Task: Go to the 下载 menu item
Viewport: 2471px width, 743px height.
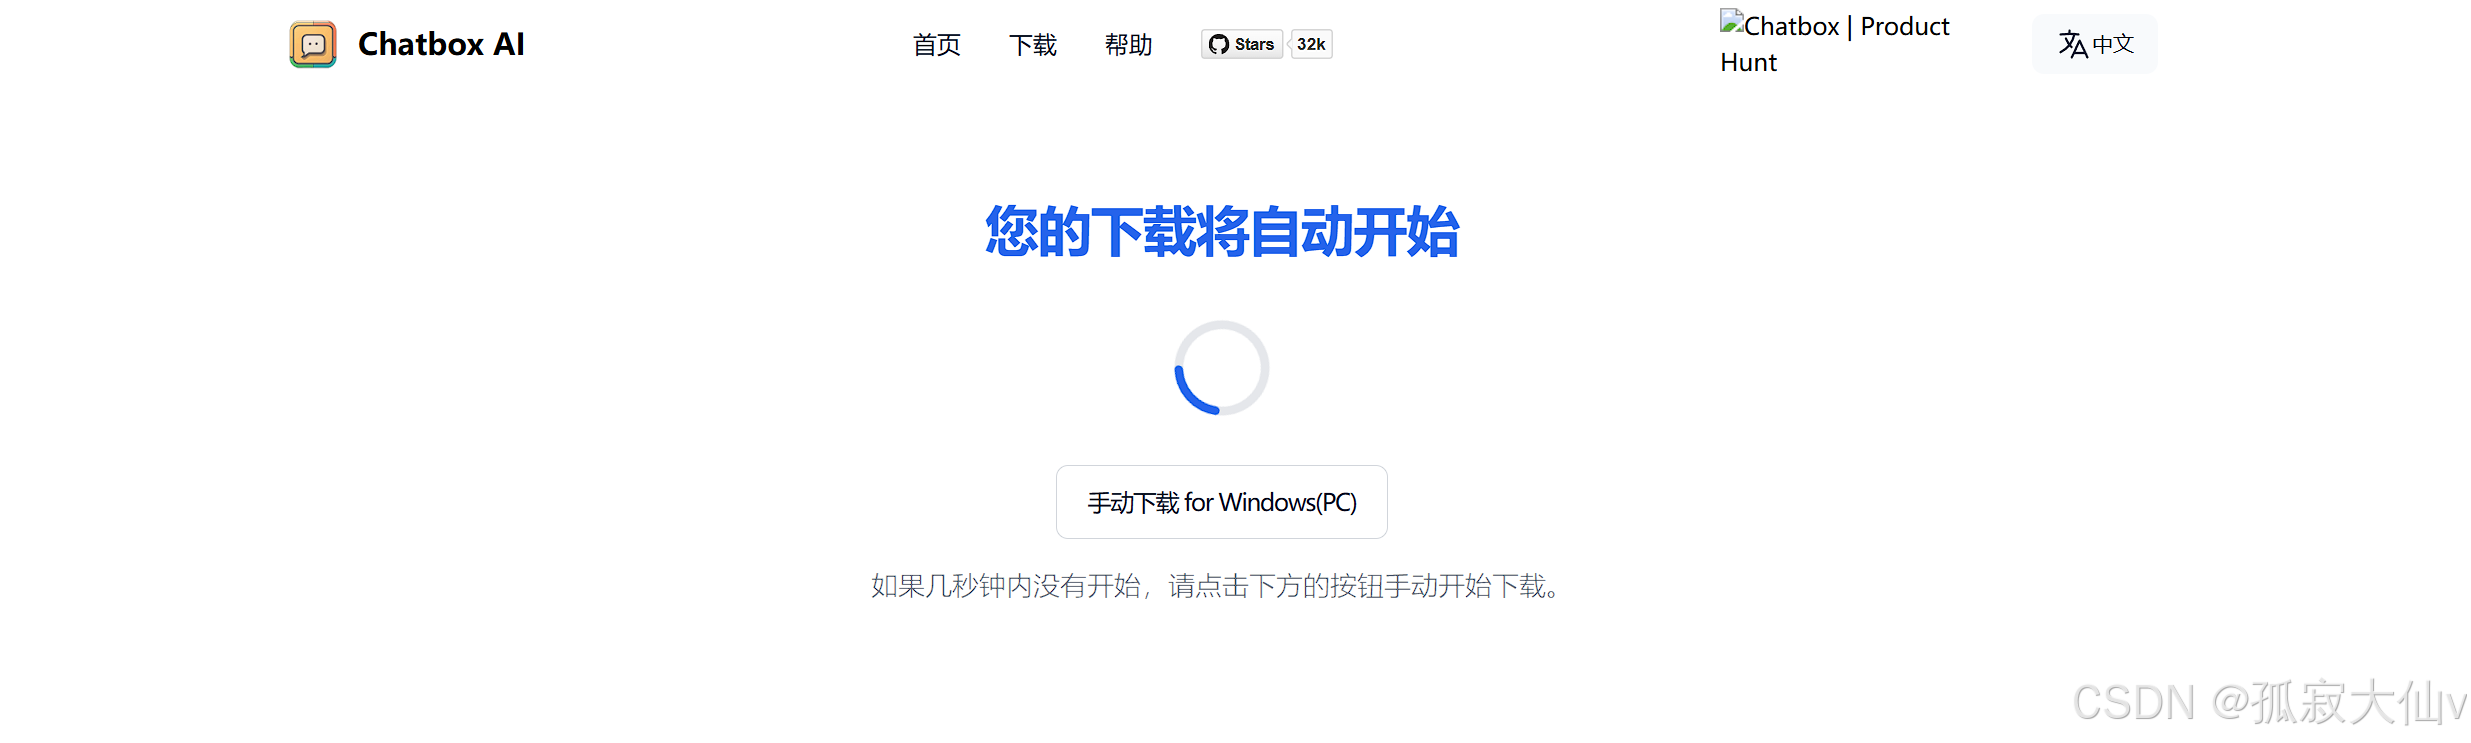Action: 1033,45
